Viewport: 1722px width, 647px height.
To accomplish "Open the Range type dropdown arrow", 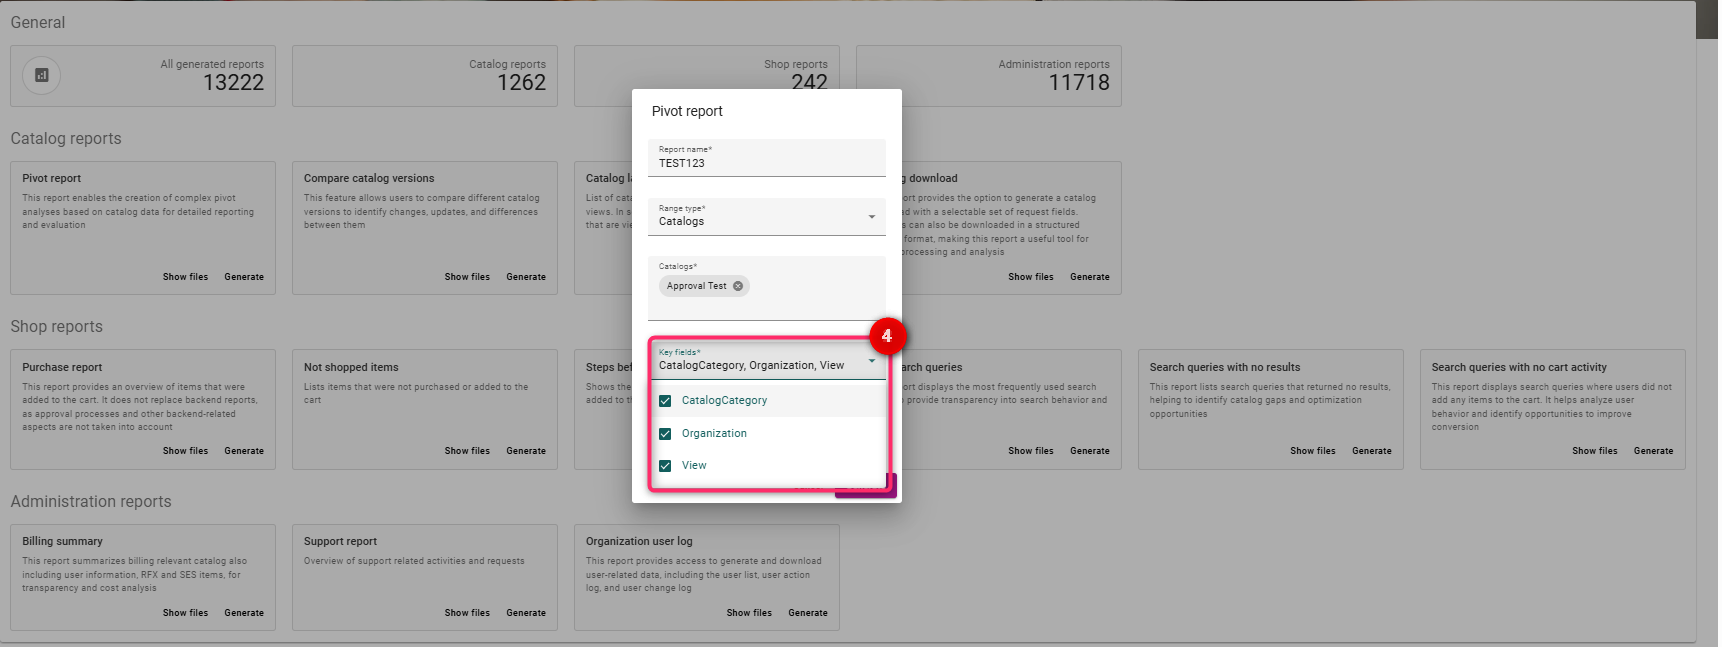I will [x=871, y=217].
